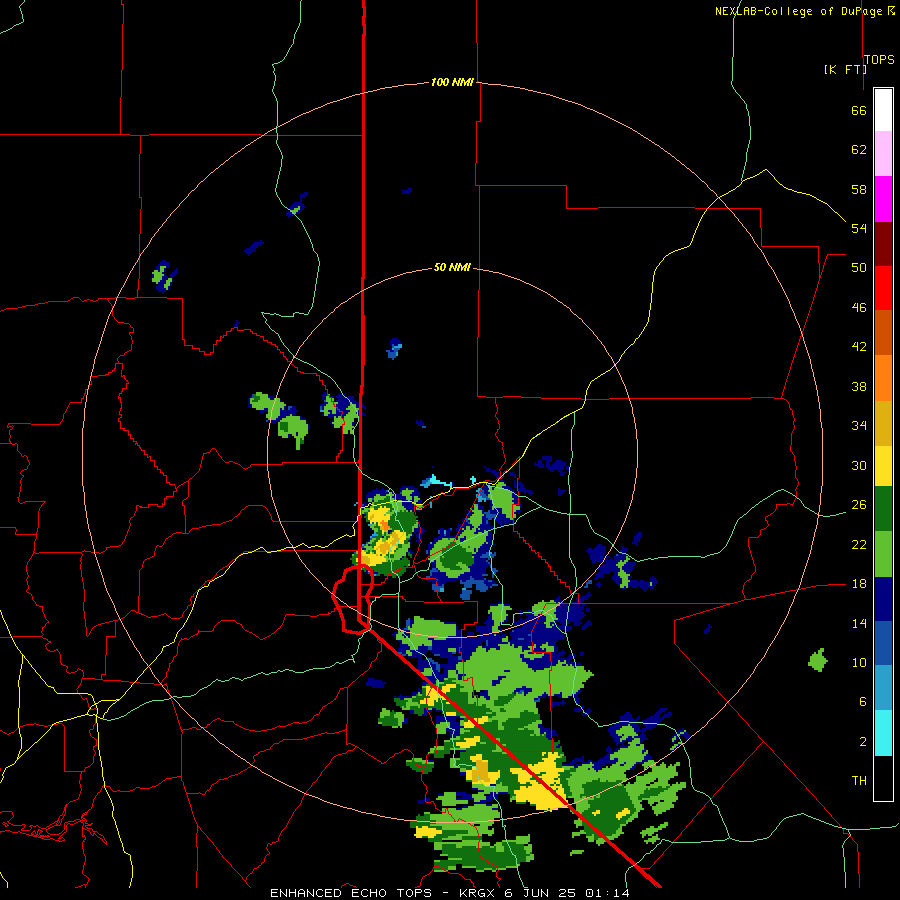Click the light pink 62 kft legend swatch

tap(883, 153)
